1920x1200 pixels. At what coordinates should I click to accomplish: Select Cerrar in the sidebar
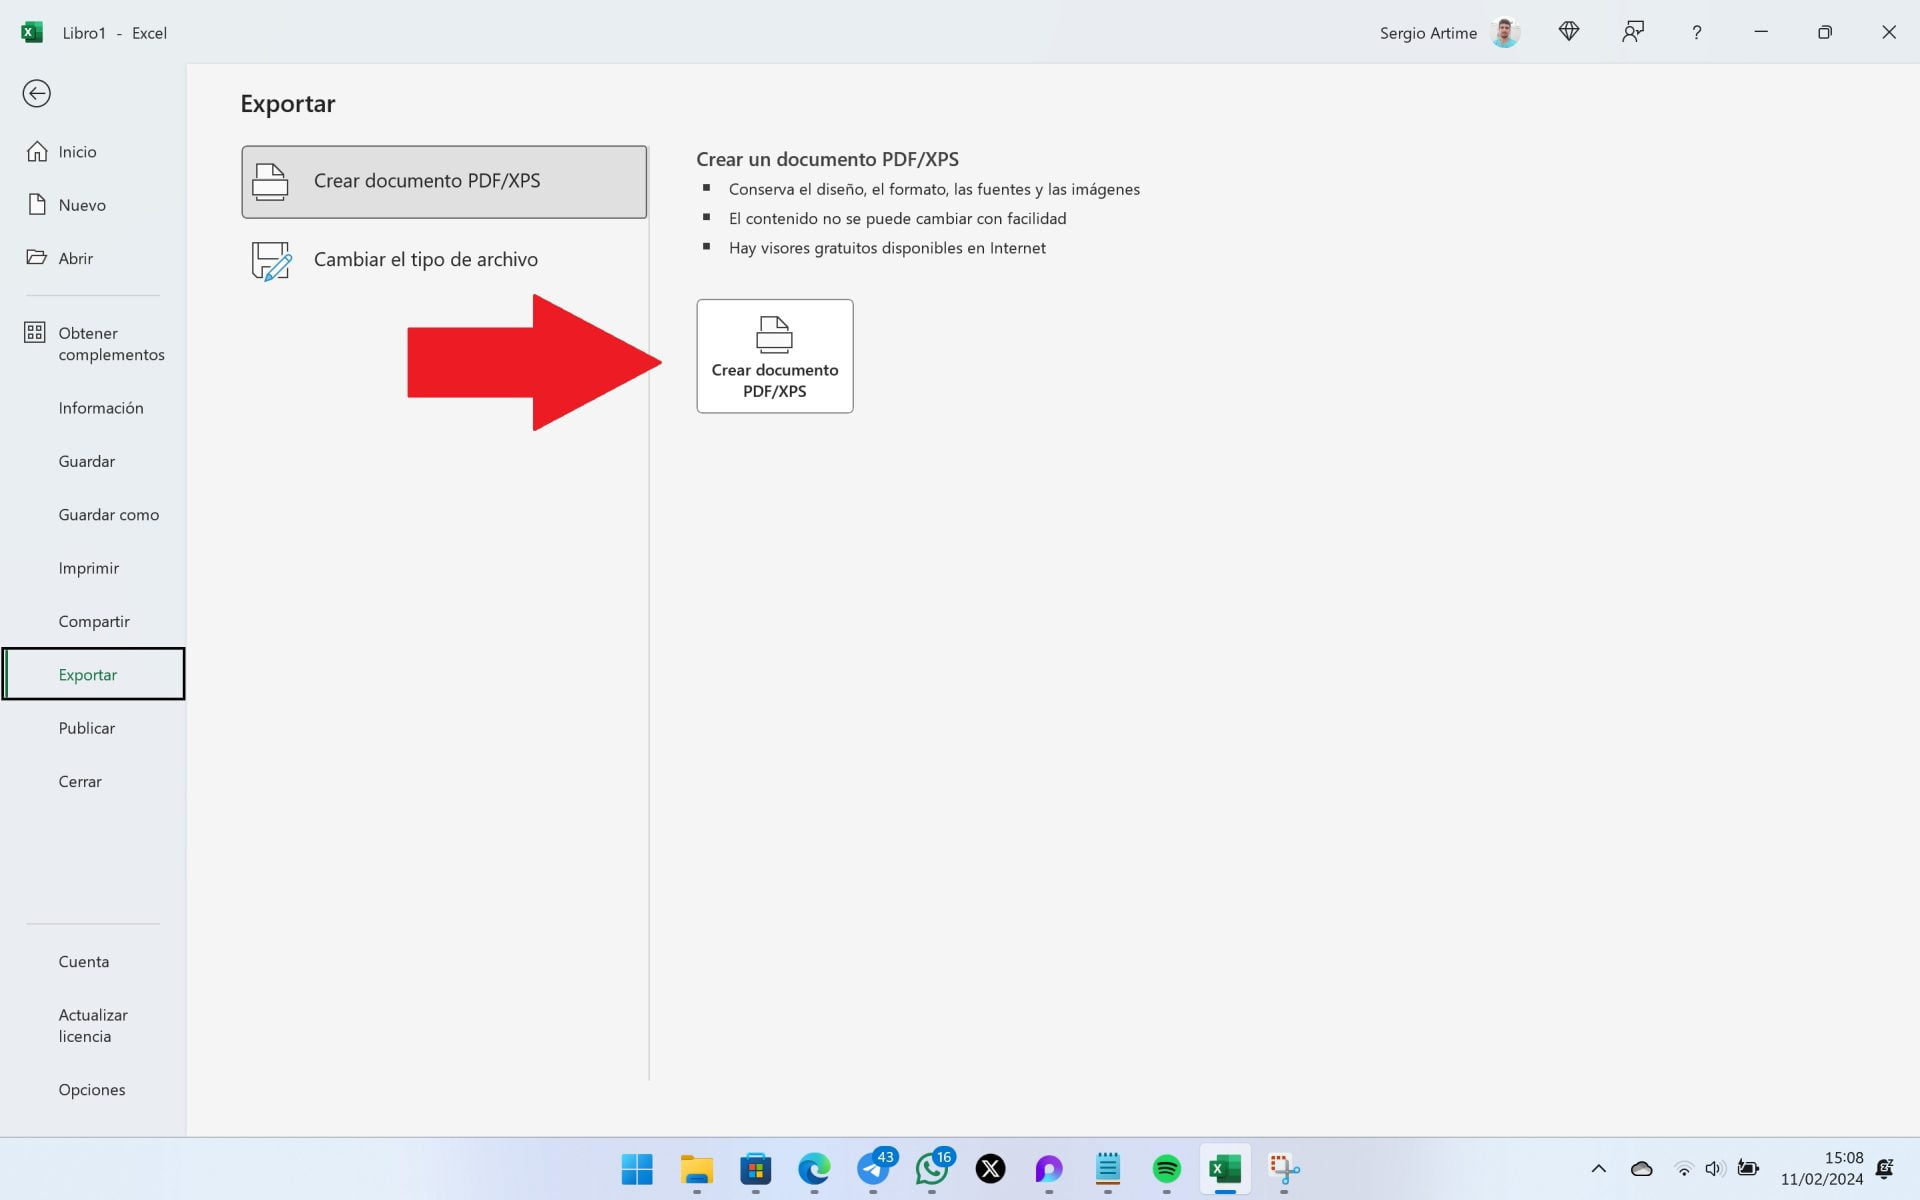click(x=79, y=781)
